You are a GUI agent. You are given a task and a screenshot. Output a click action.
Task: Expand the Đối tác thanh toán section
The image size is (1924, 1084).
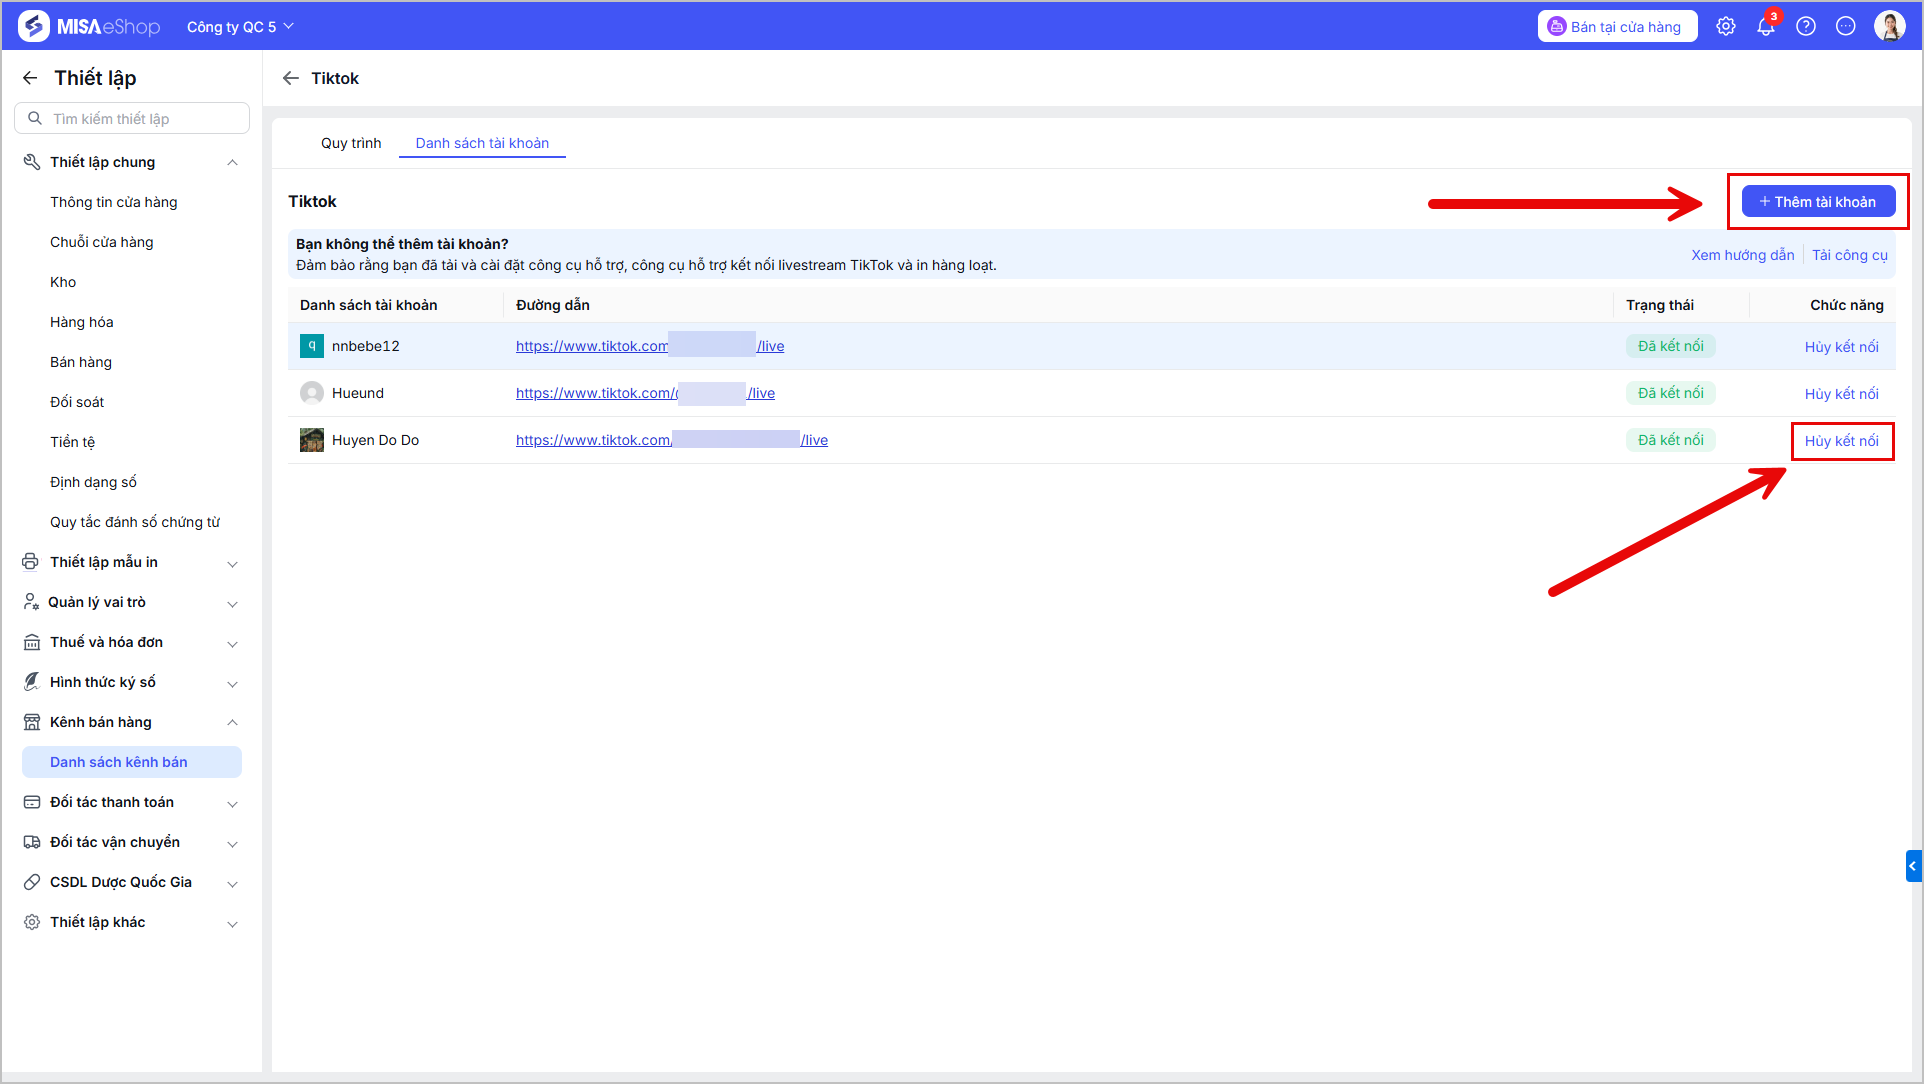(x=232, y=803)
